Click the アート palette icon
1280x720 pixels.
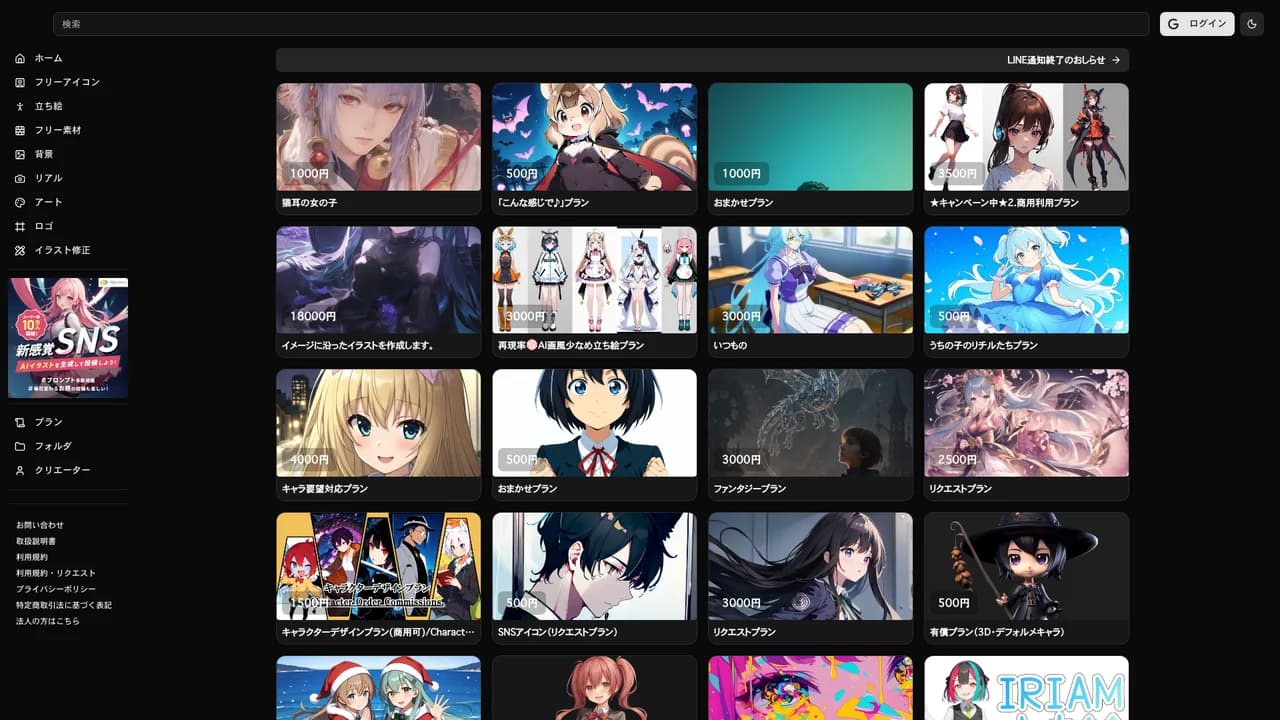click(20, 202)
